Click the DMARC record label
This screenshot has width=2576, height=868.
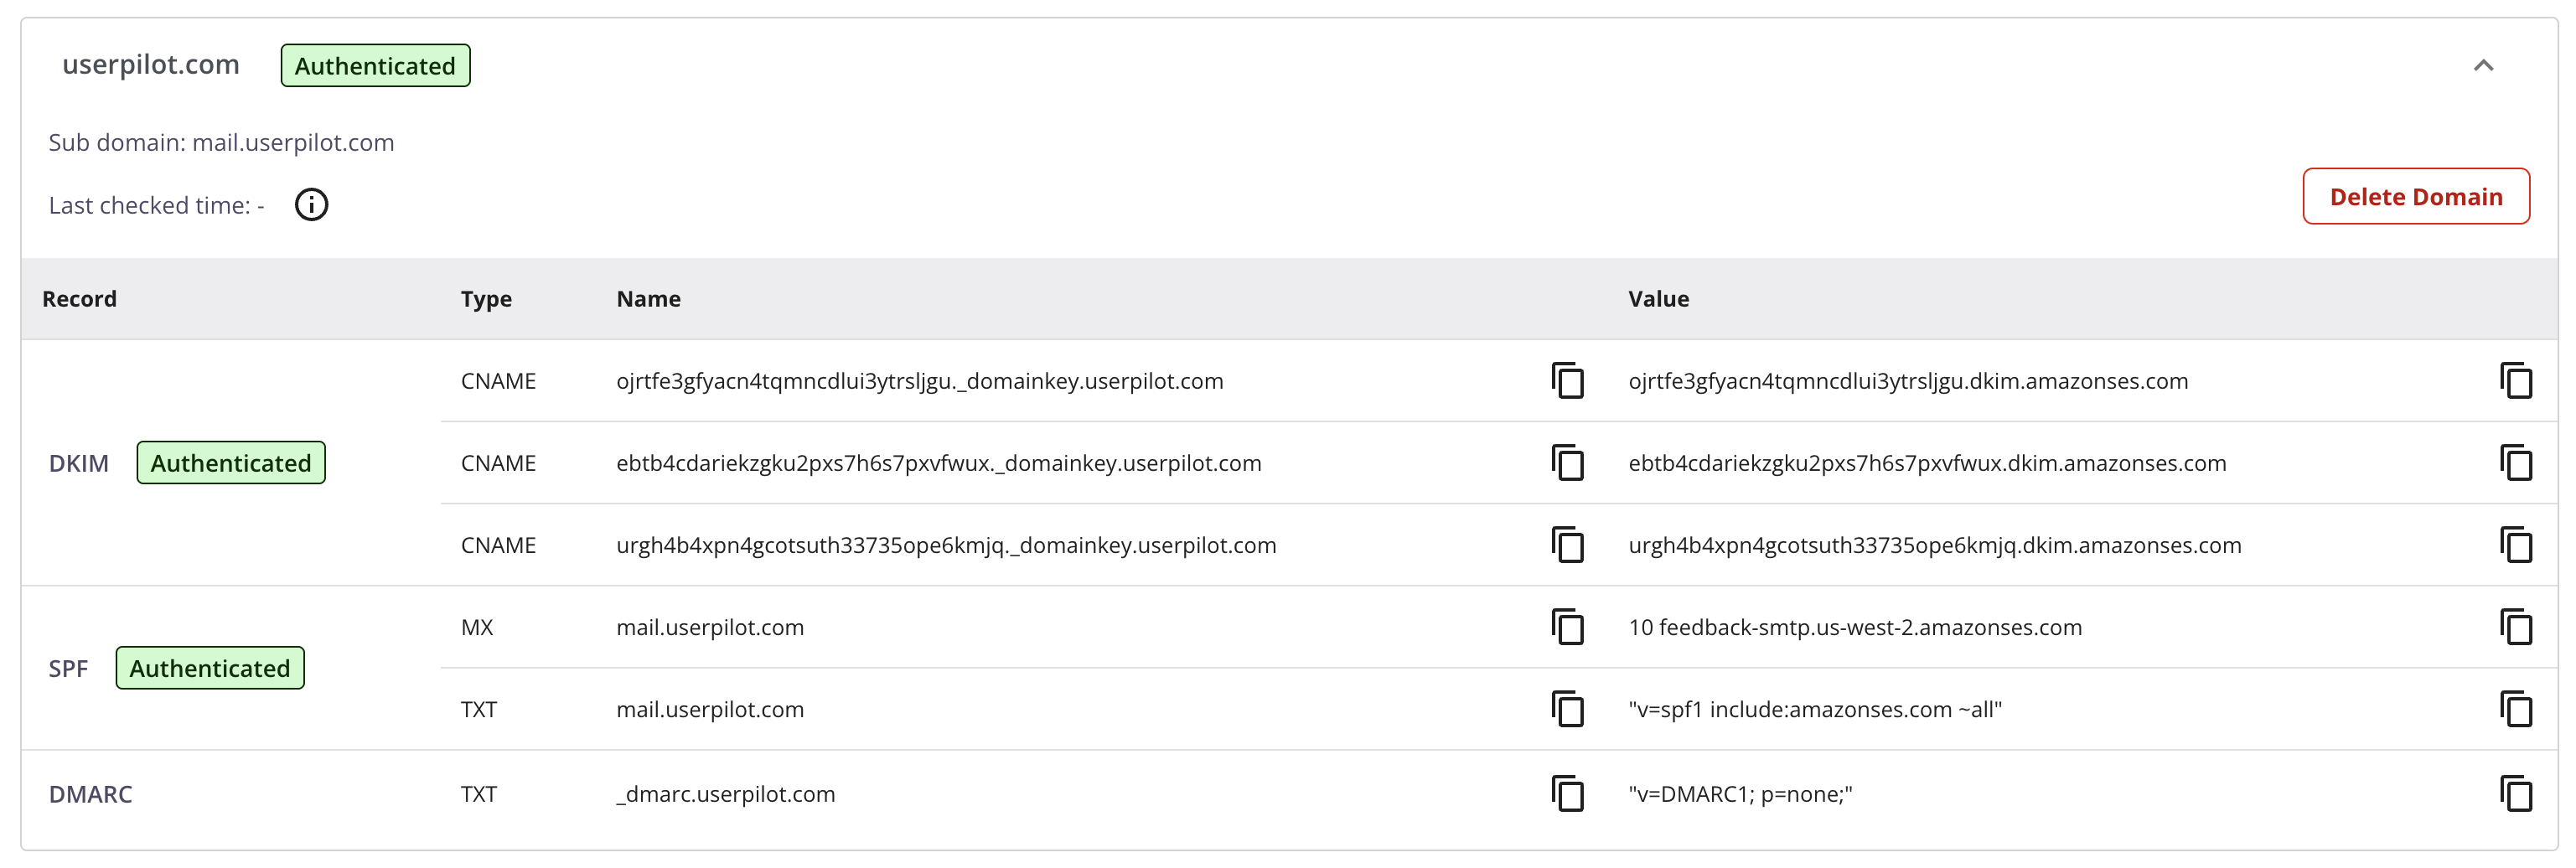pyautogui.click(x=90, y=794)
